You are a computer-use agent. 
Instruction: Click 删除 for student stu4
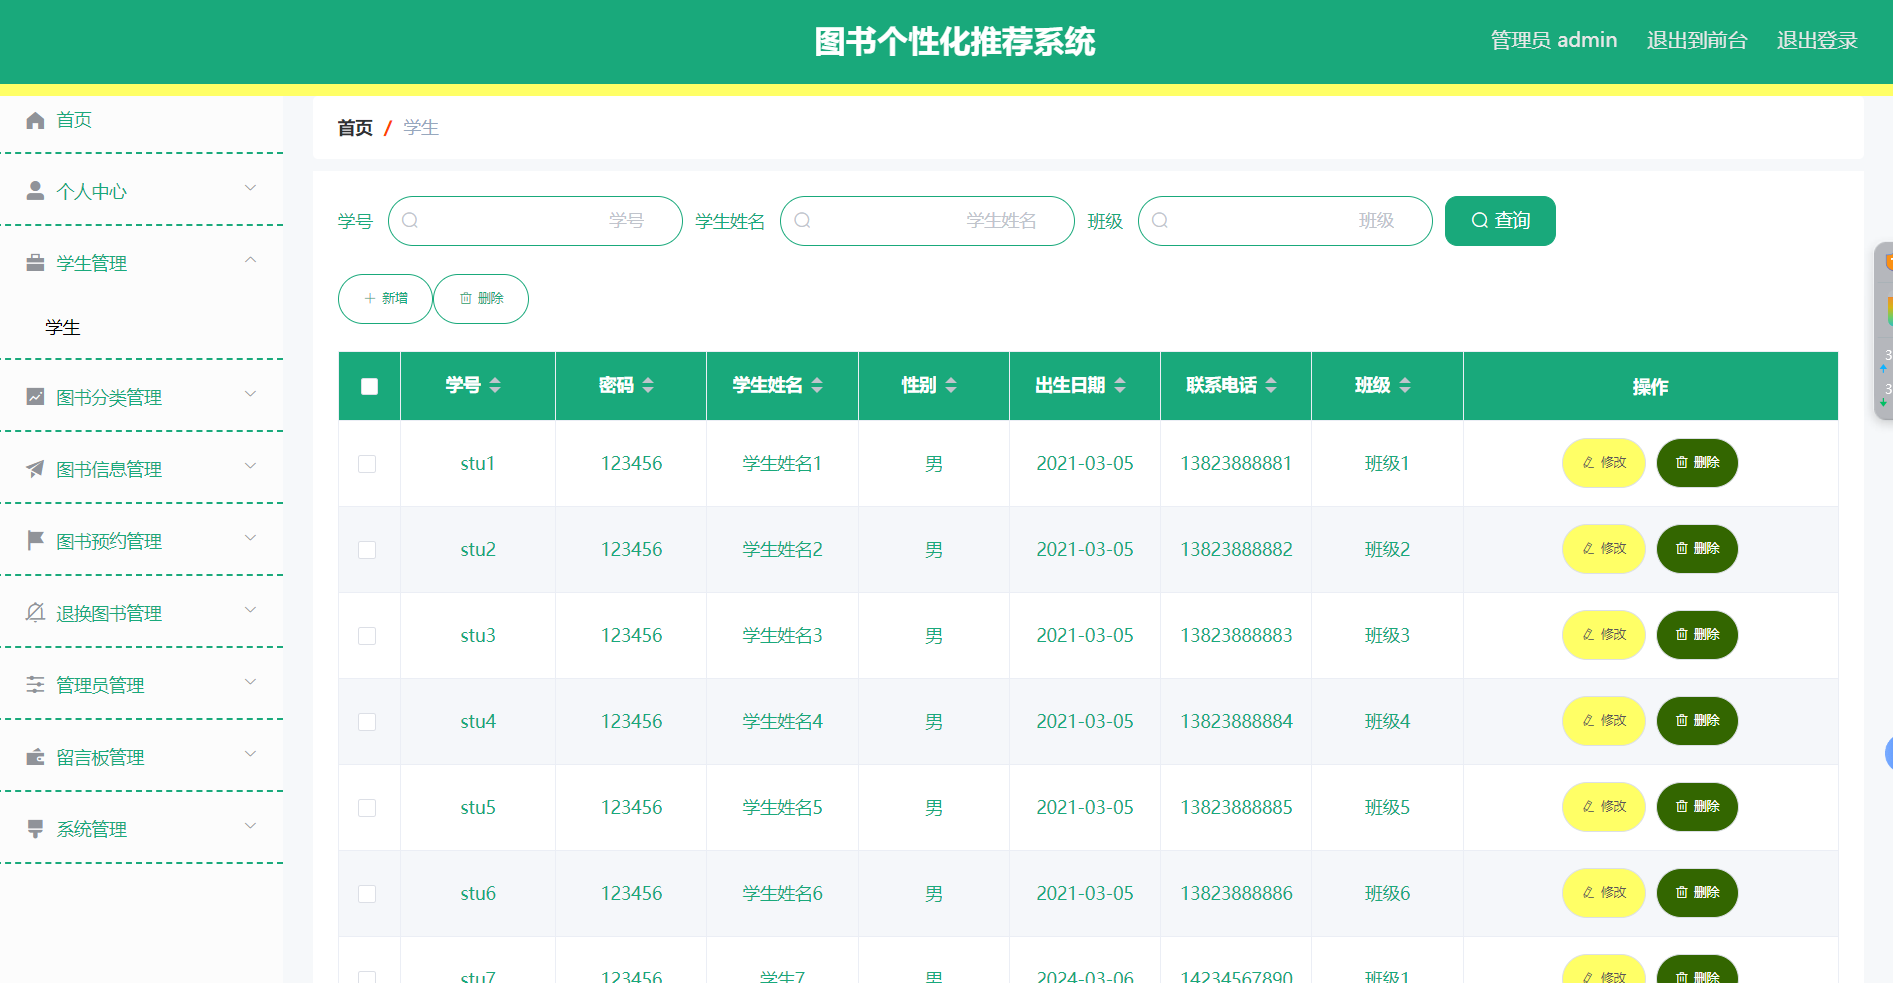[x=1697, y=721]
